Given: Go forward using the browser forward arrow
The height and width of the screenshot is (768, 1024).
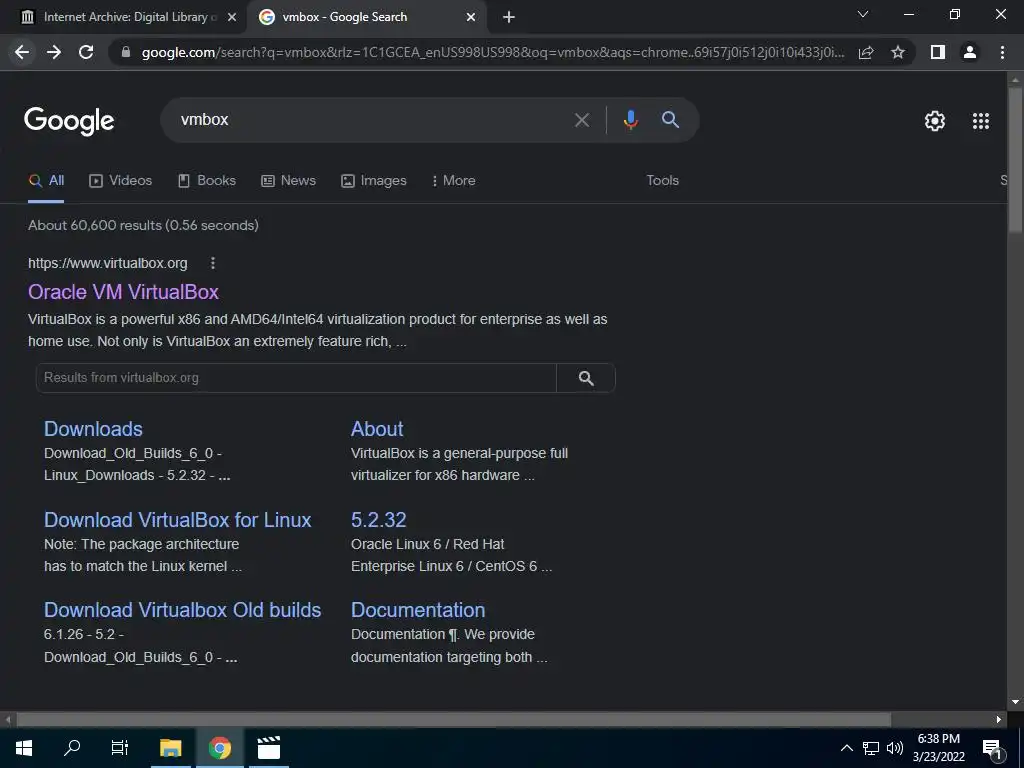Looking at the screenshot, I should click(x=54, y=52).
